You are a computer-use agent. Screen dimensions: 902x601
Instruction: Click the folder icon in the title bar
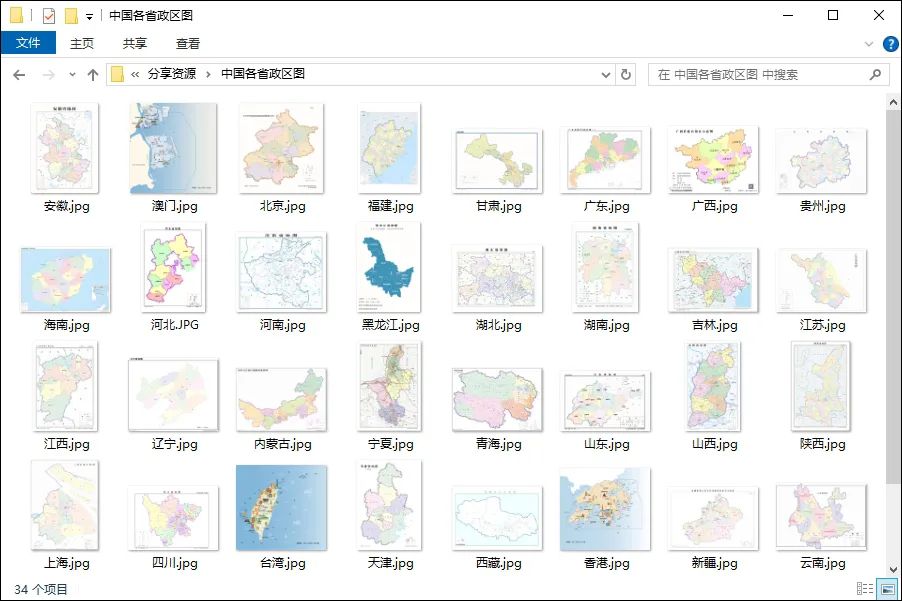pos(17,16)
